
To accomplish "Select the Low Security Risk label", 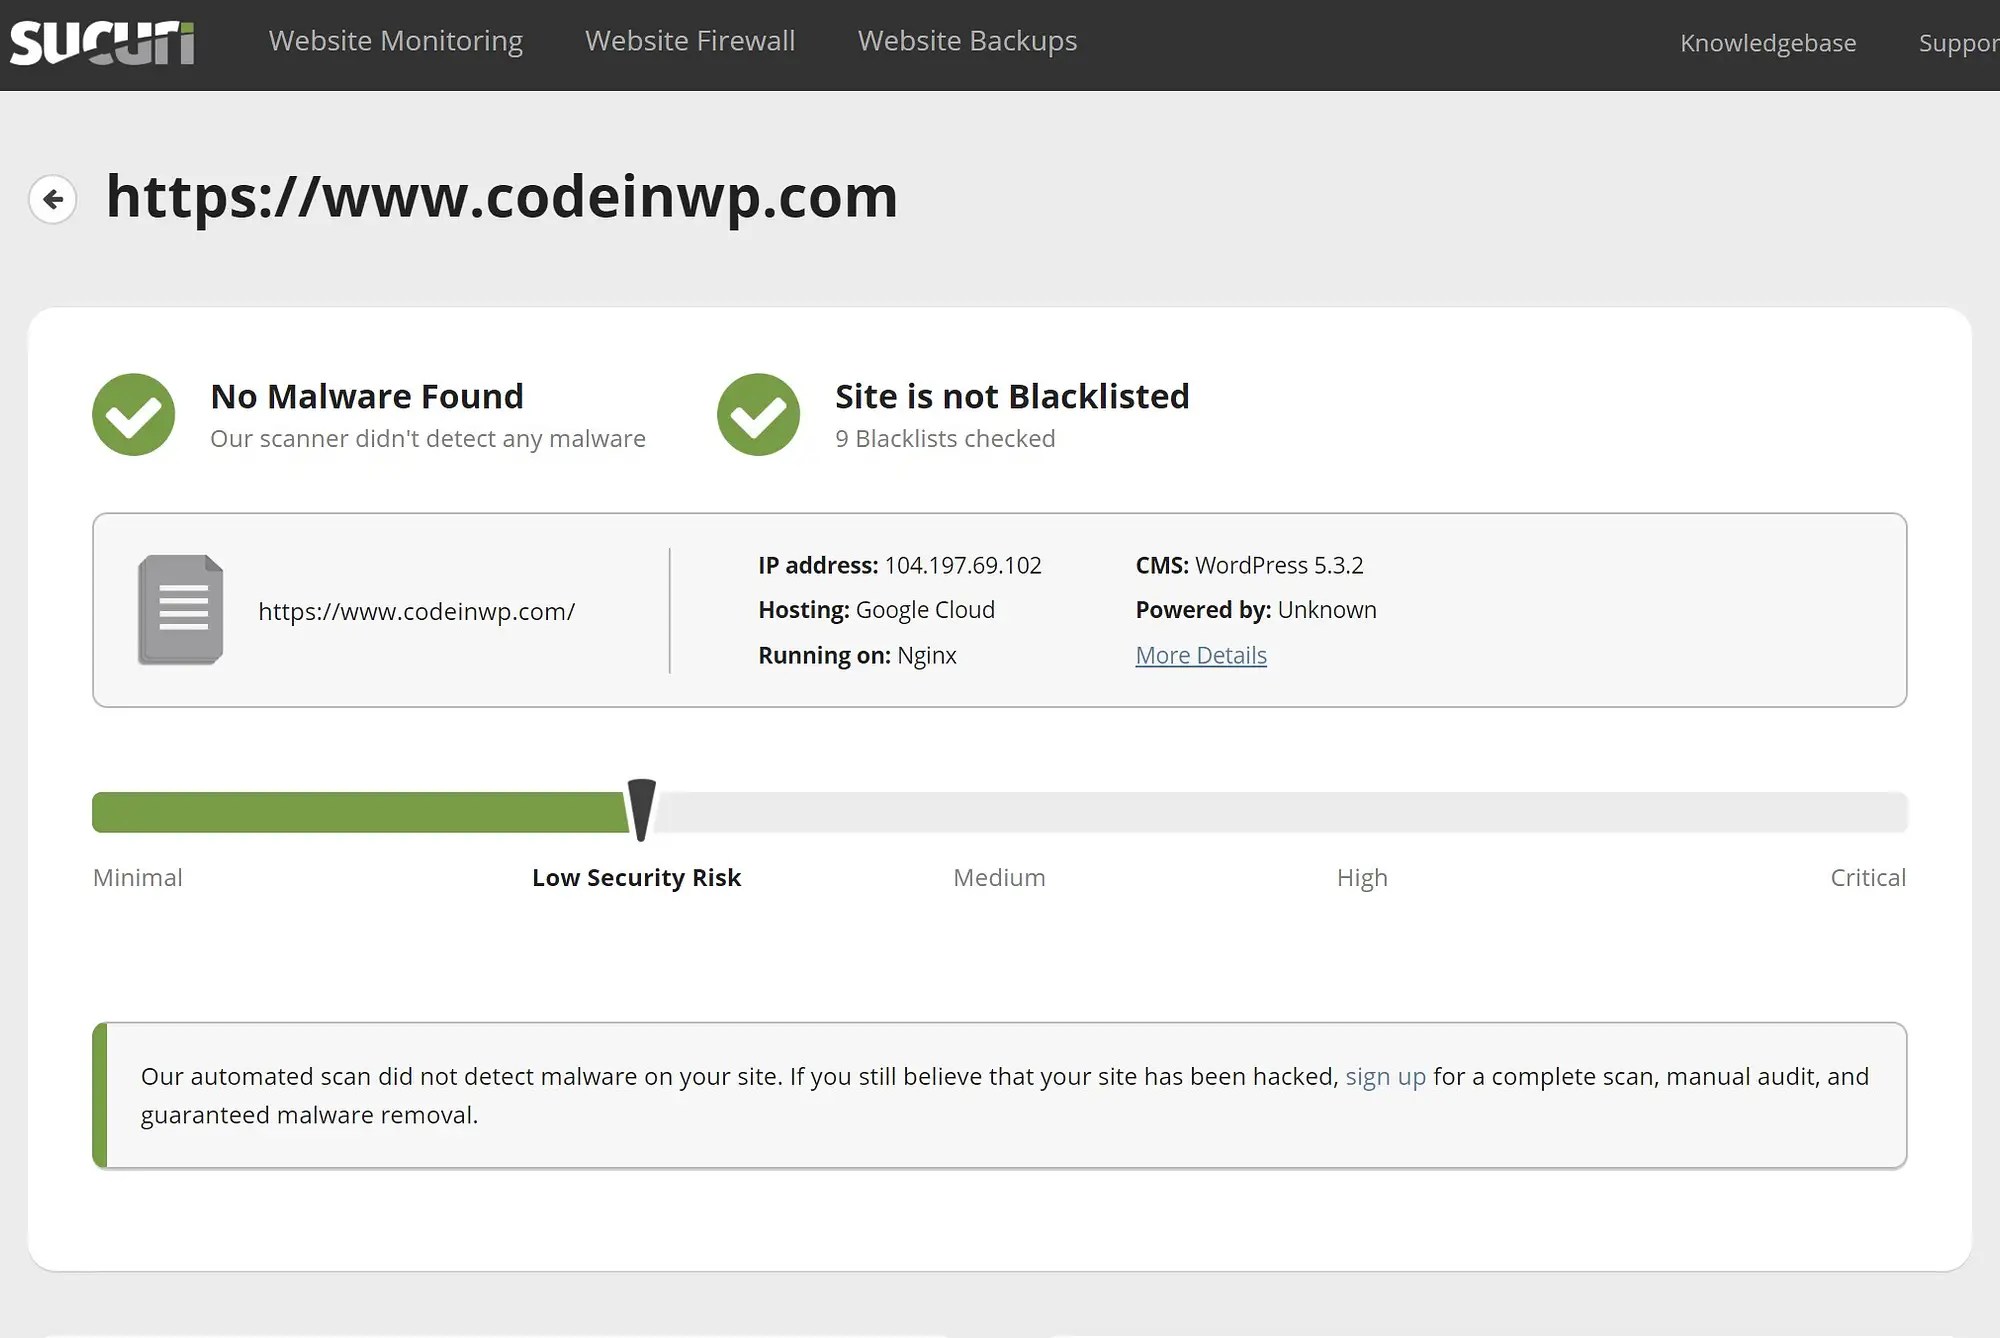I will [636, 877].
